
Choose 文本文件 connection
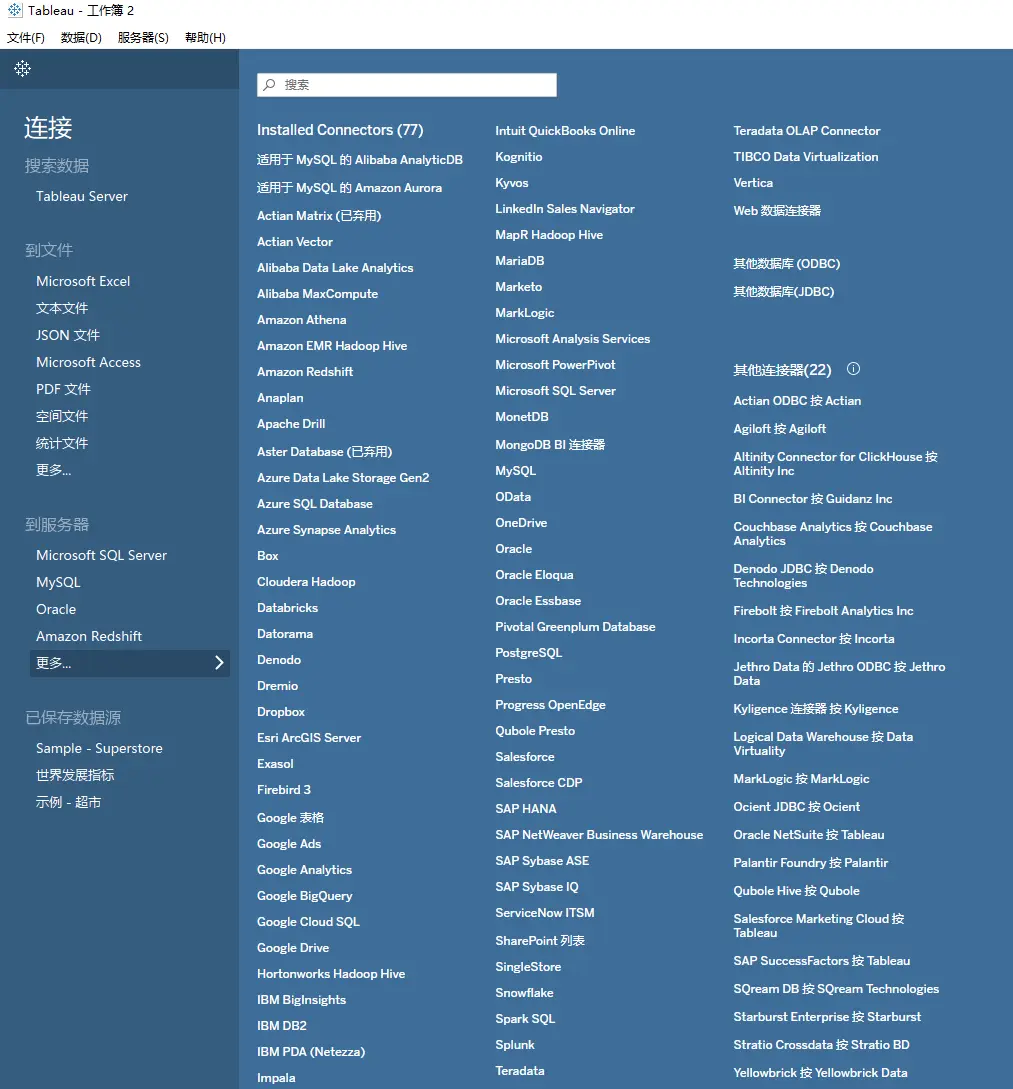(62, 308)
